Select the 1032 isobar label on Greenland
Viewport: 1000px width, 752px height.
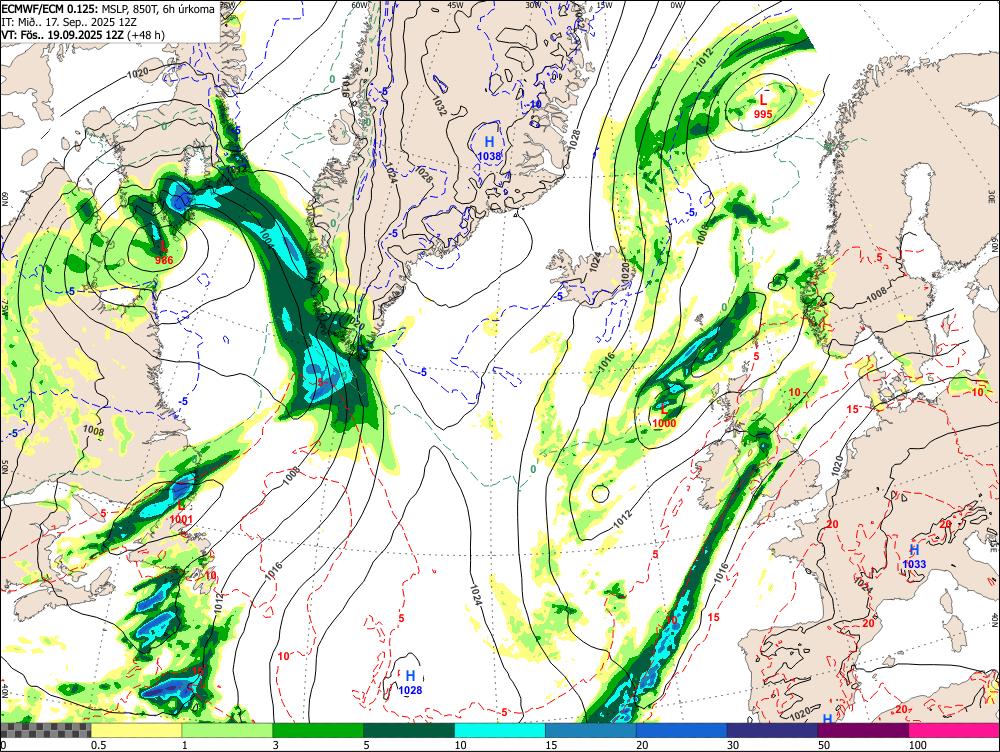point(439,106)
